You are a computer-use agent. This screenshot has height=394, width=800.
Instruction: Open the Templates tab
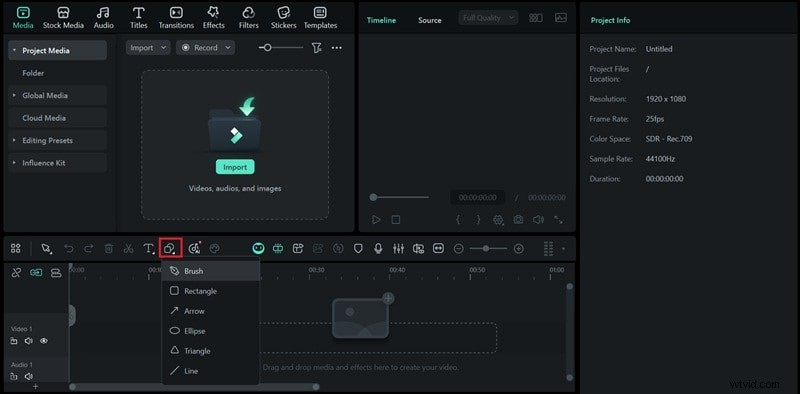(x=320, y=17)
